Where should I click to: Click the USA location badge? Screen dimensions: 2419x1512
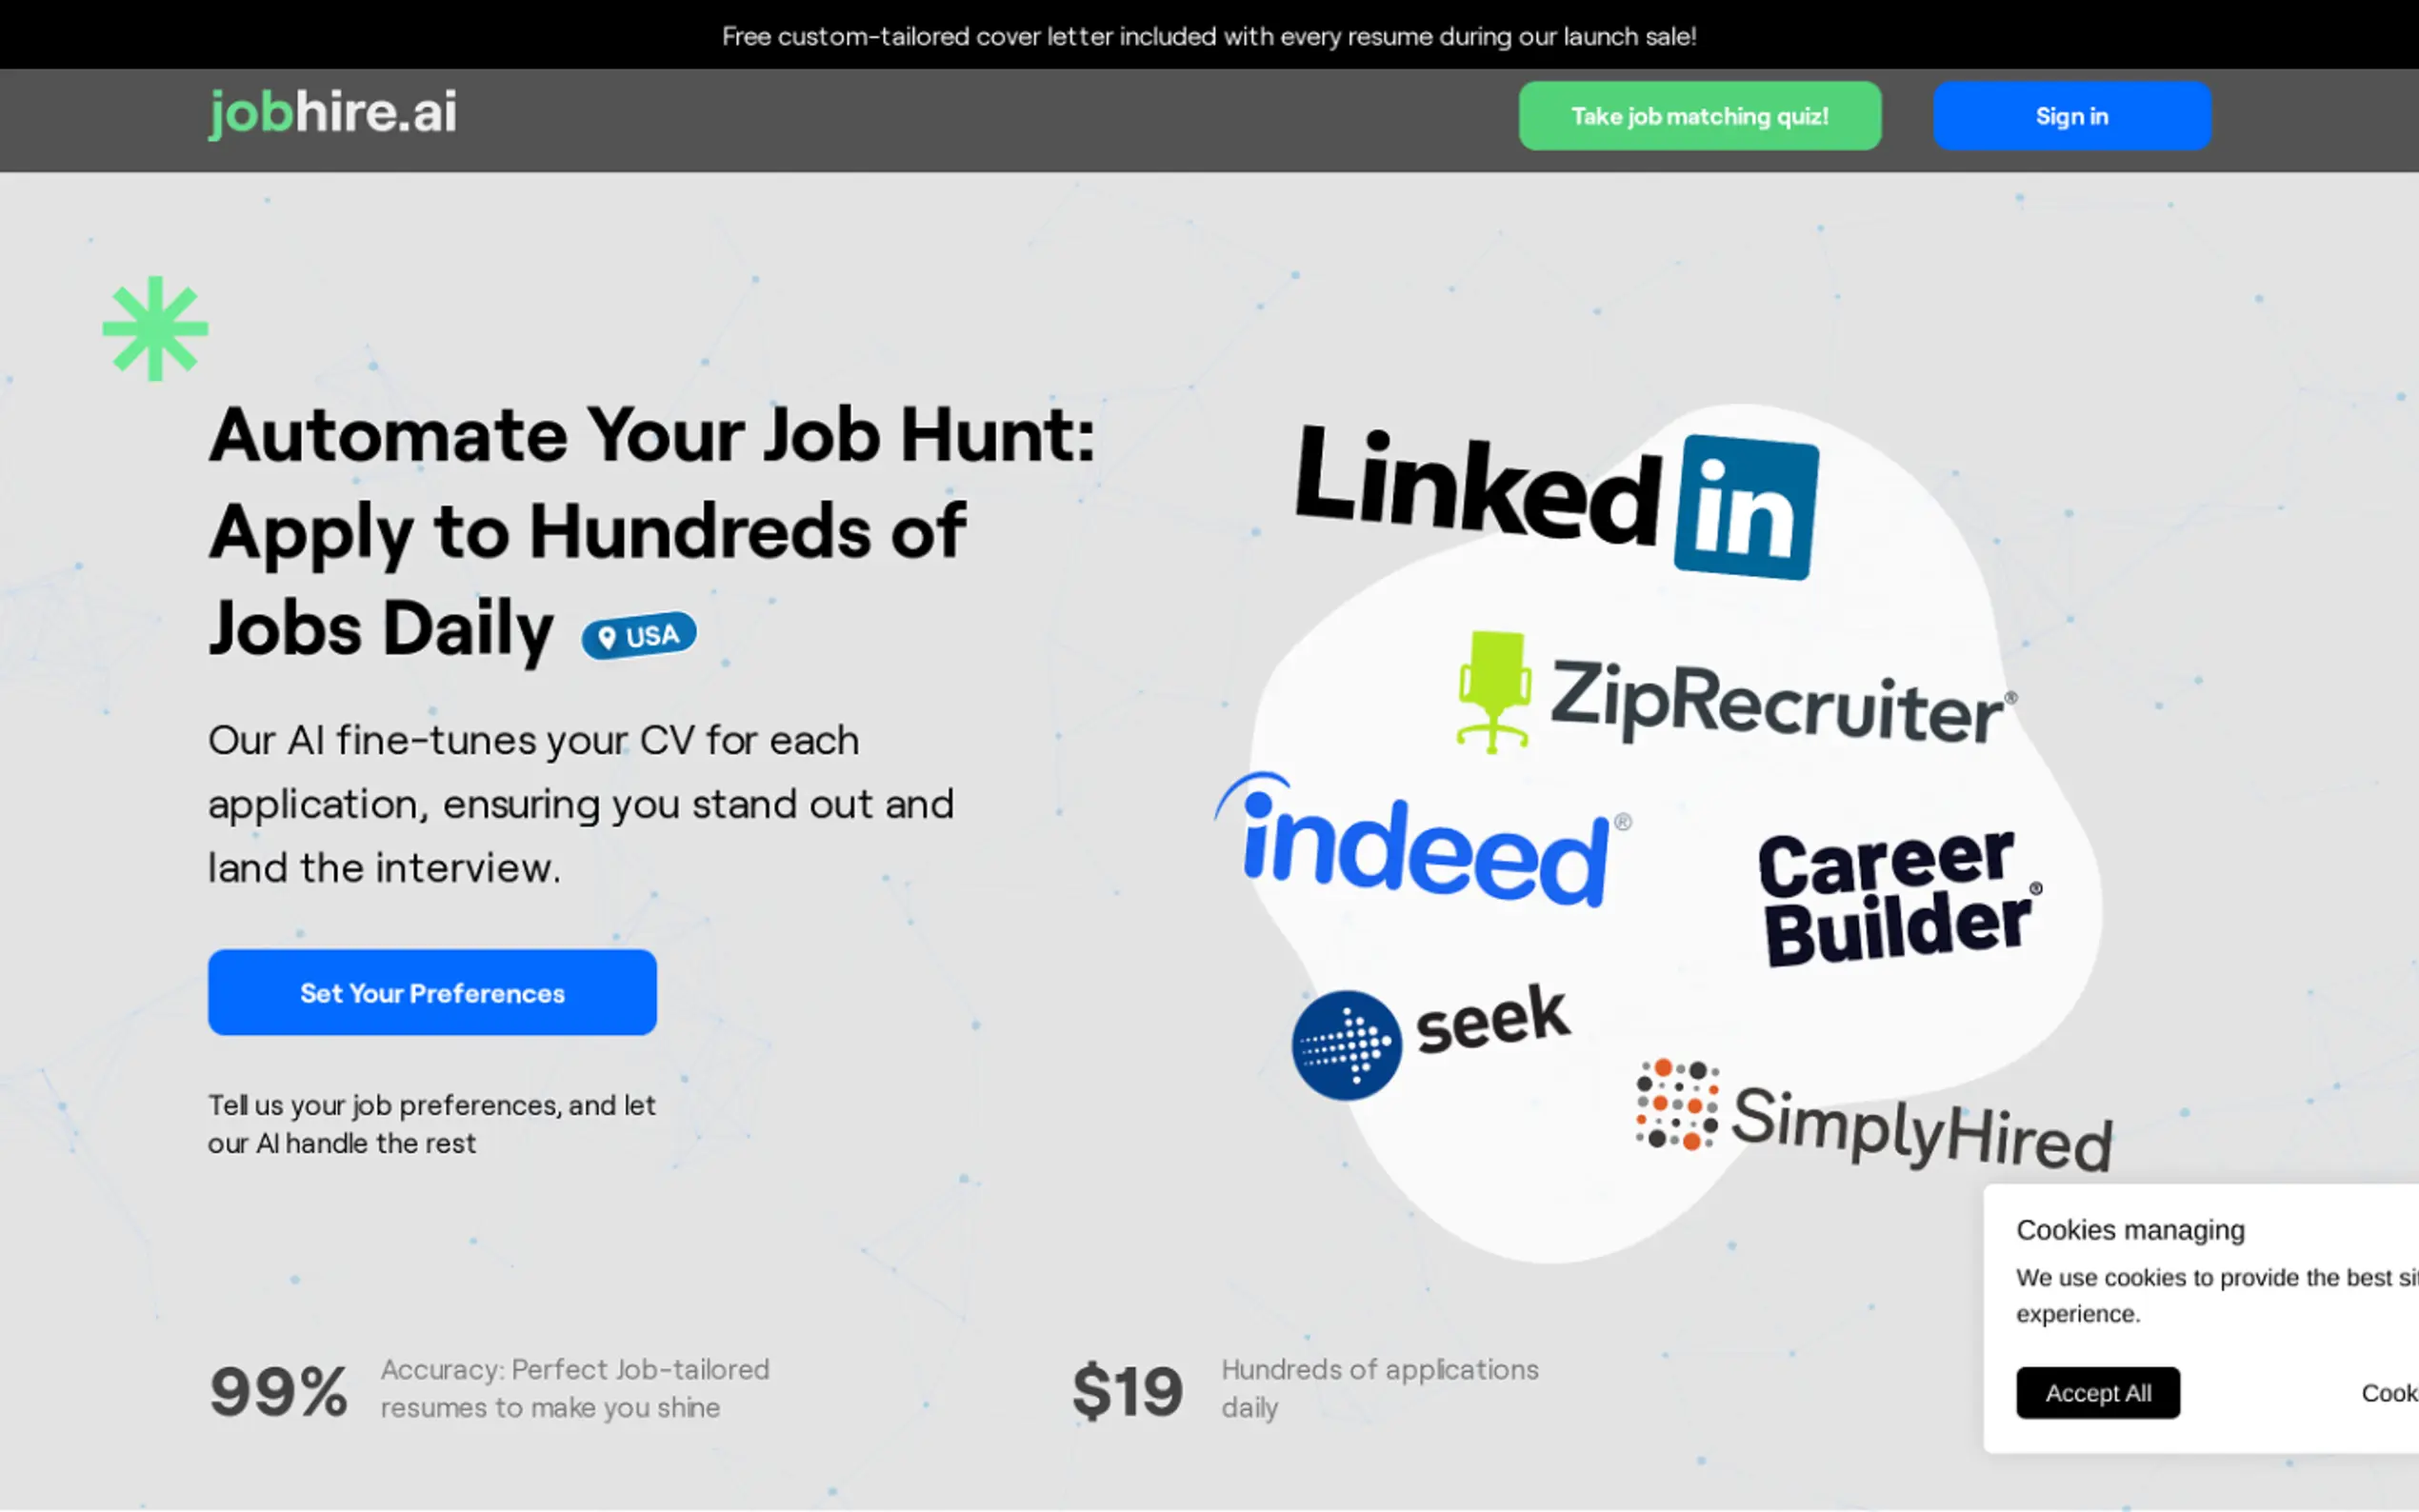pyautogui.click(x=639, y=636)
